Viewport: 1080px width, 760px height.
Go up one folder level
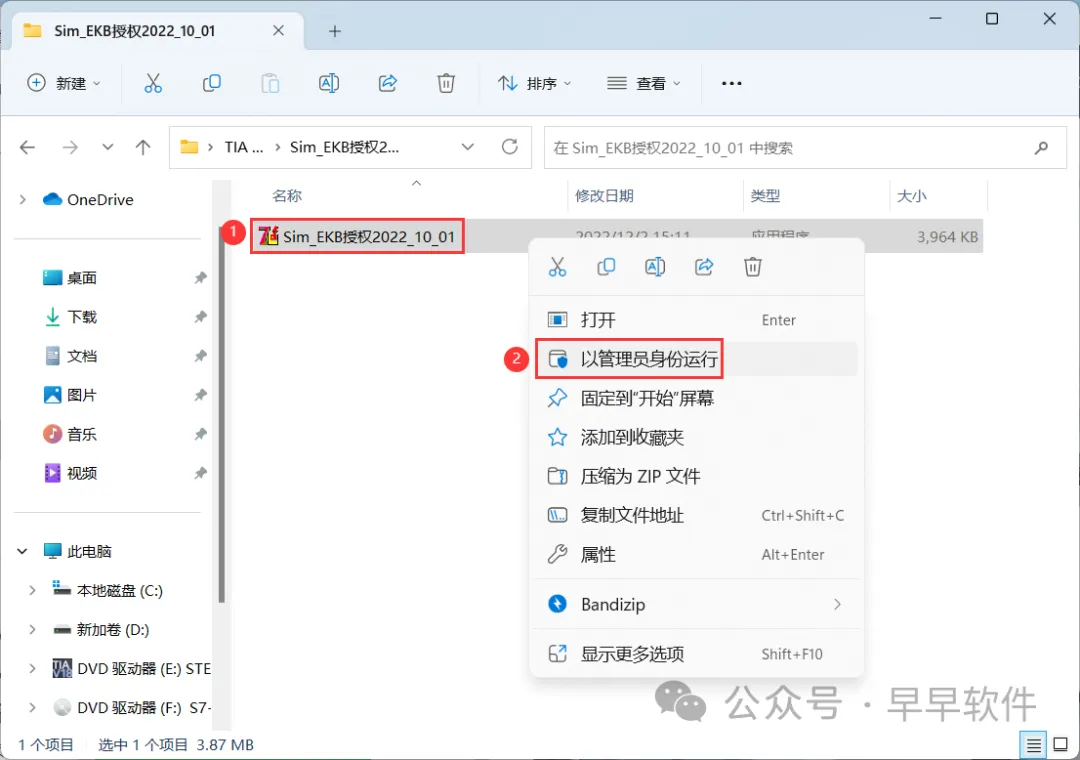pos(143,147)
